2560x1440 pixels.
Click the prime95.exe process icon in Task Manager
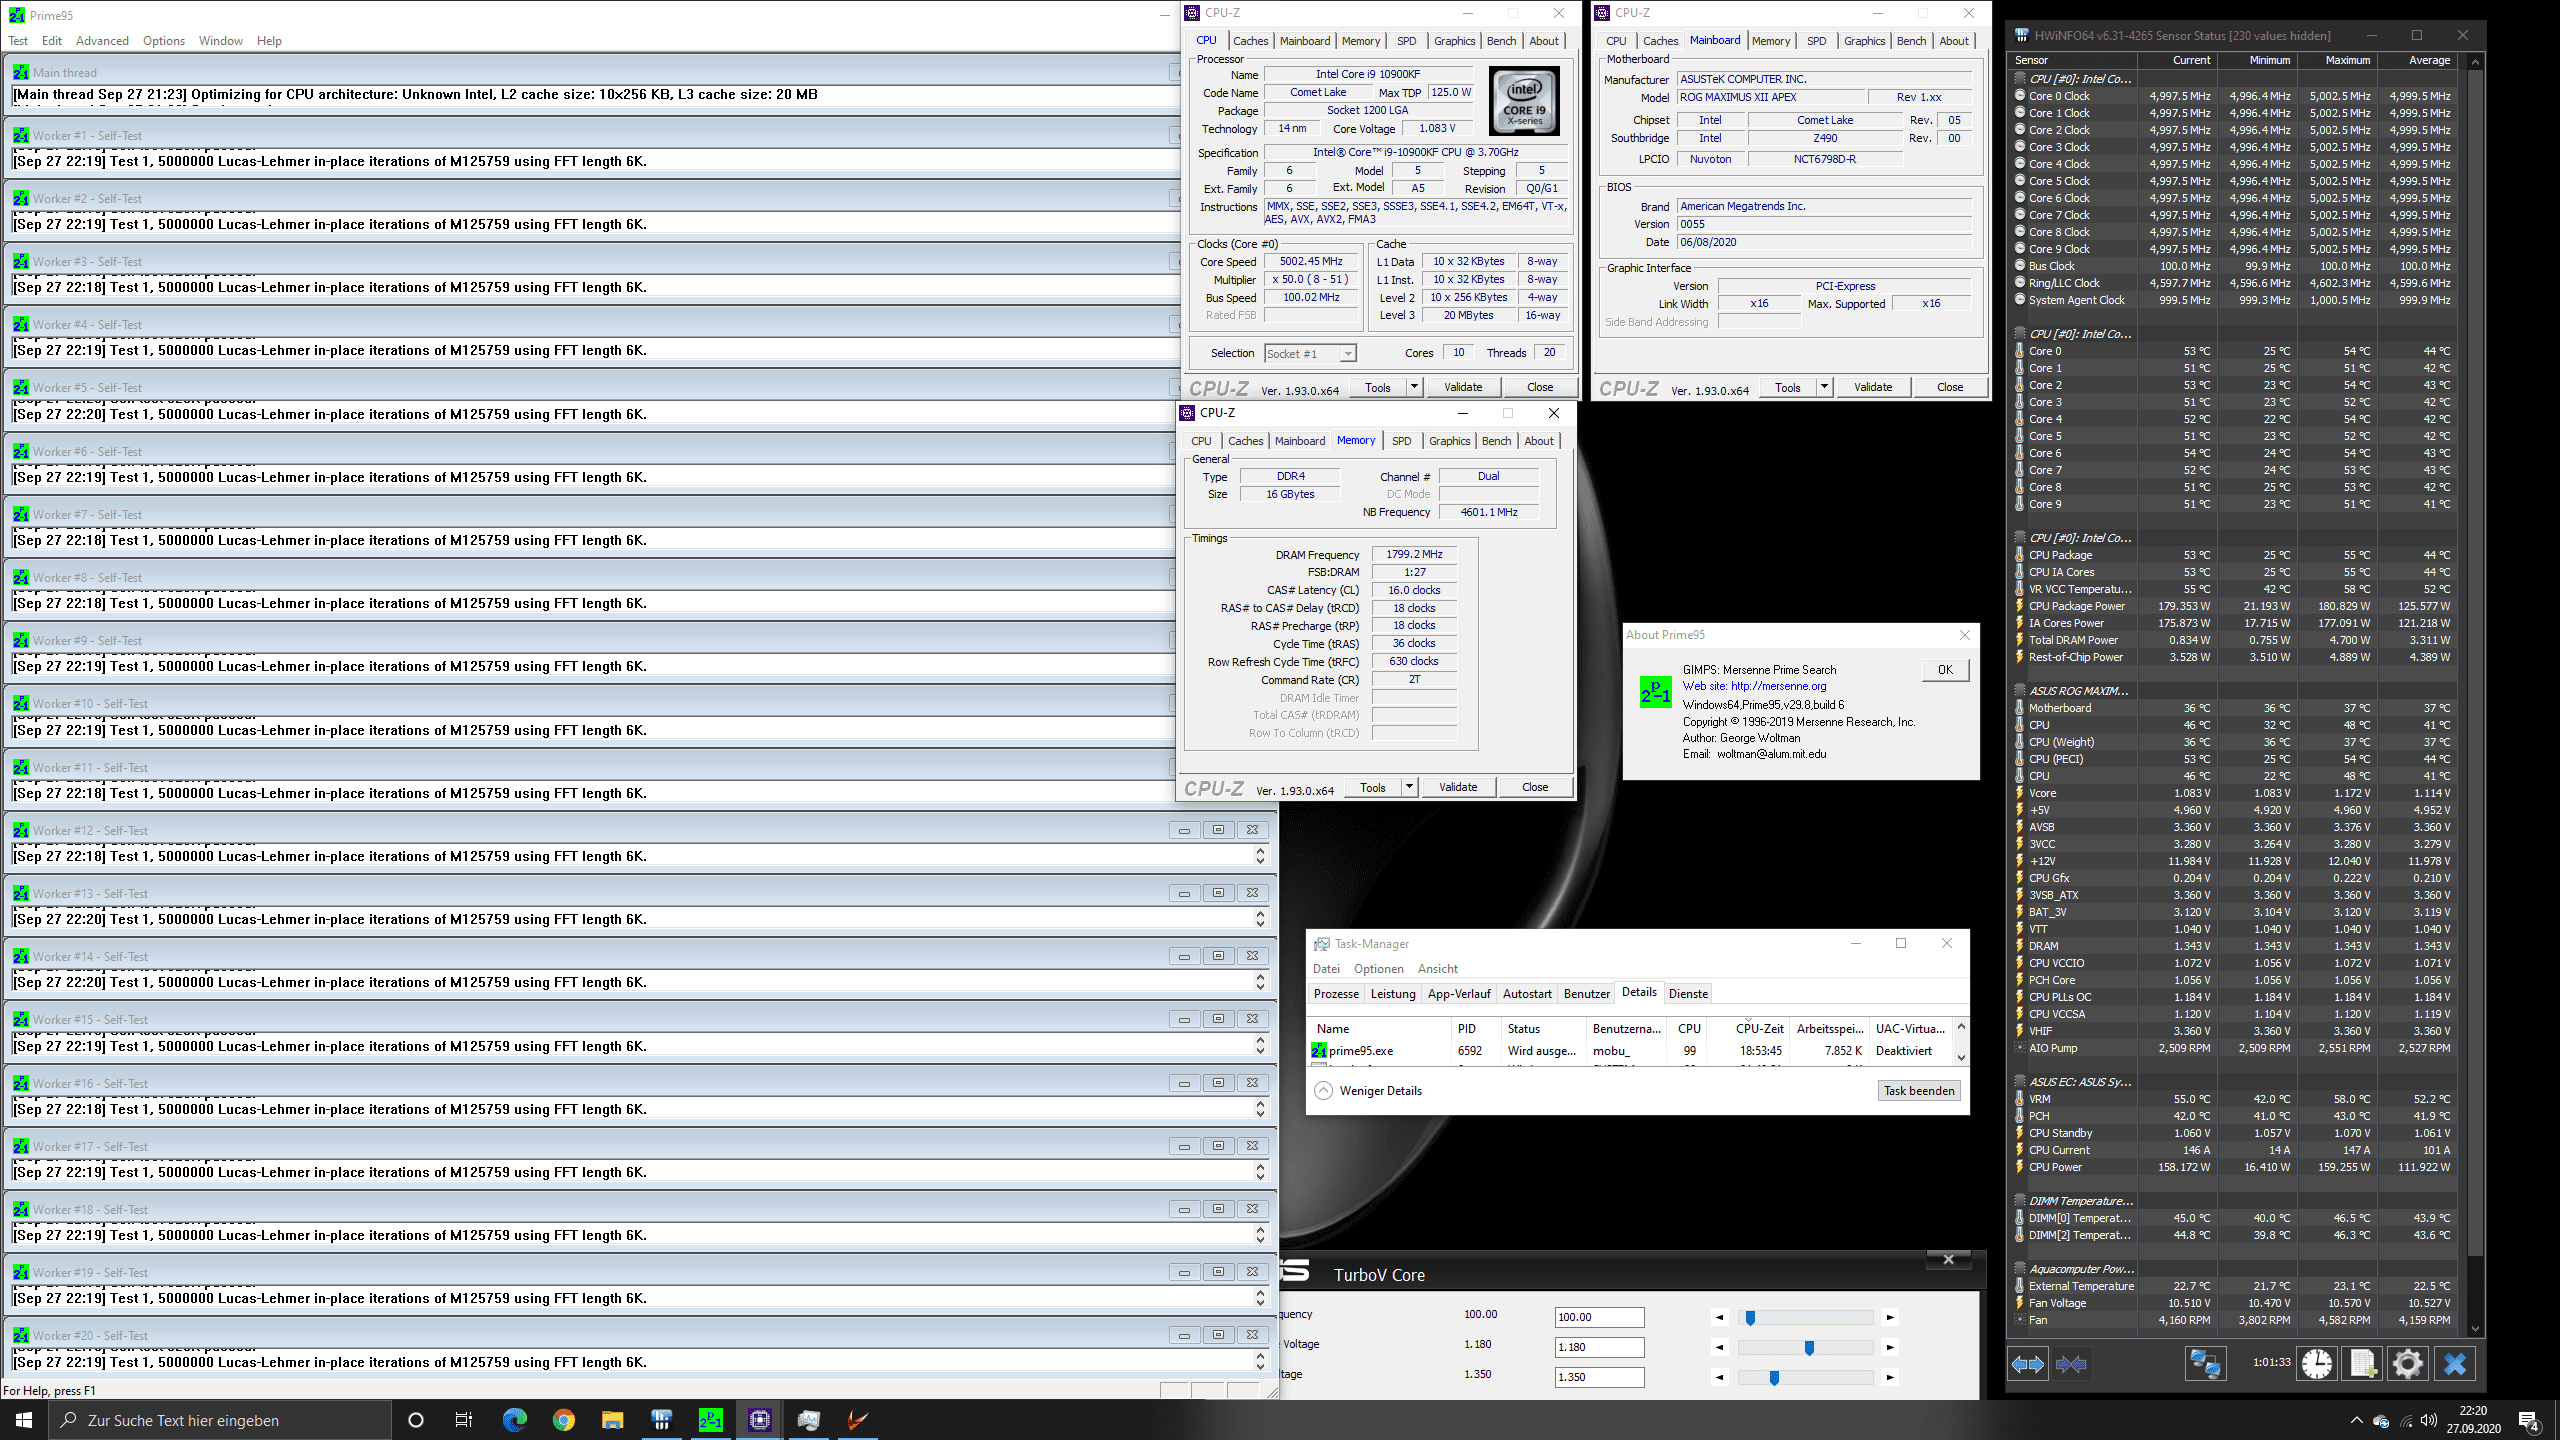pyautogui.click(x=1319, y=1050)
